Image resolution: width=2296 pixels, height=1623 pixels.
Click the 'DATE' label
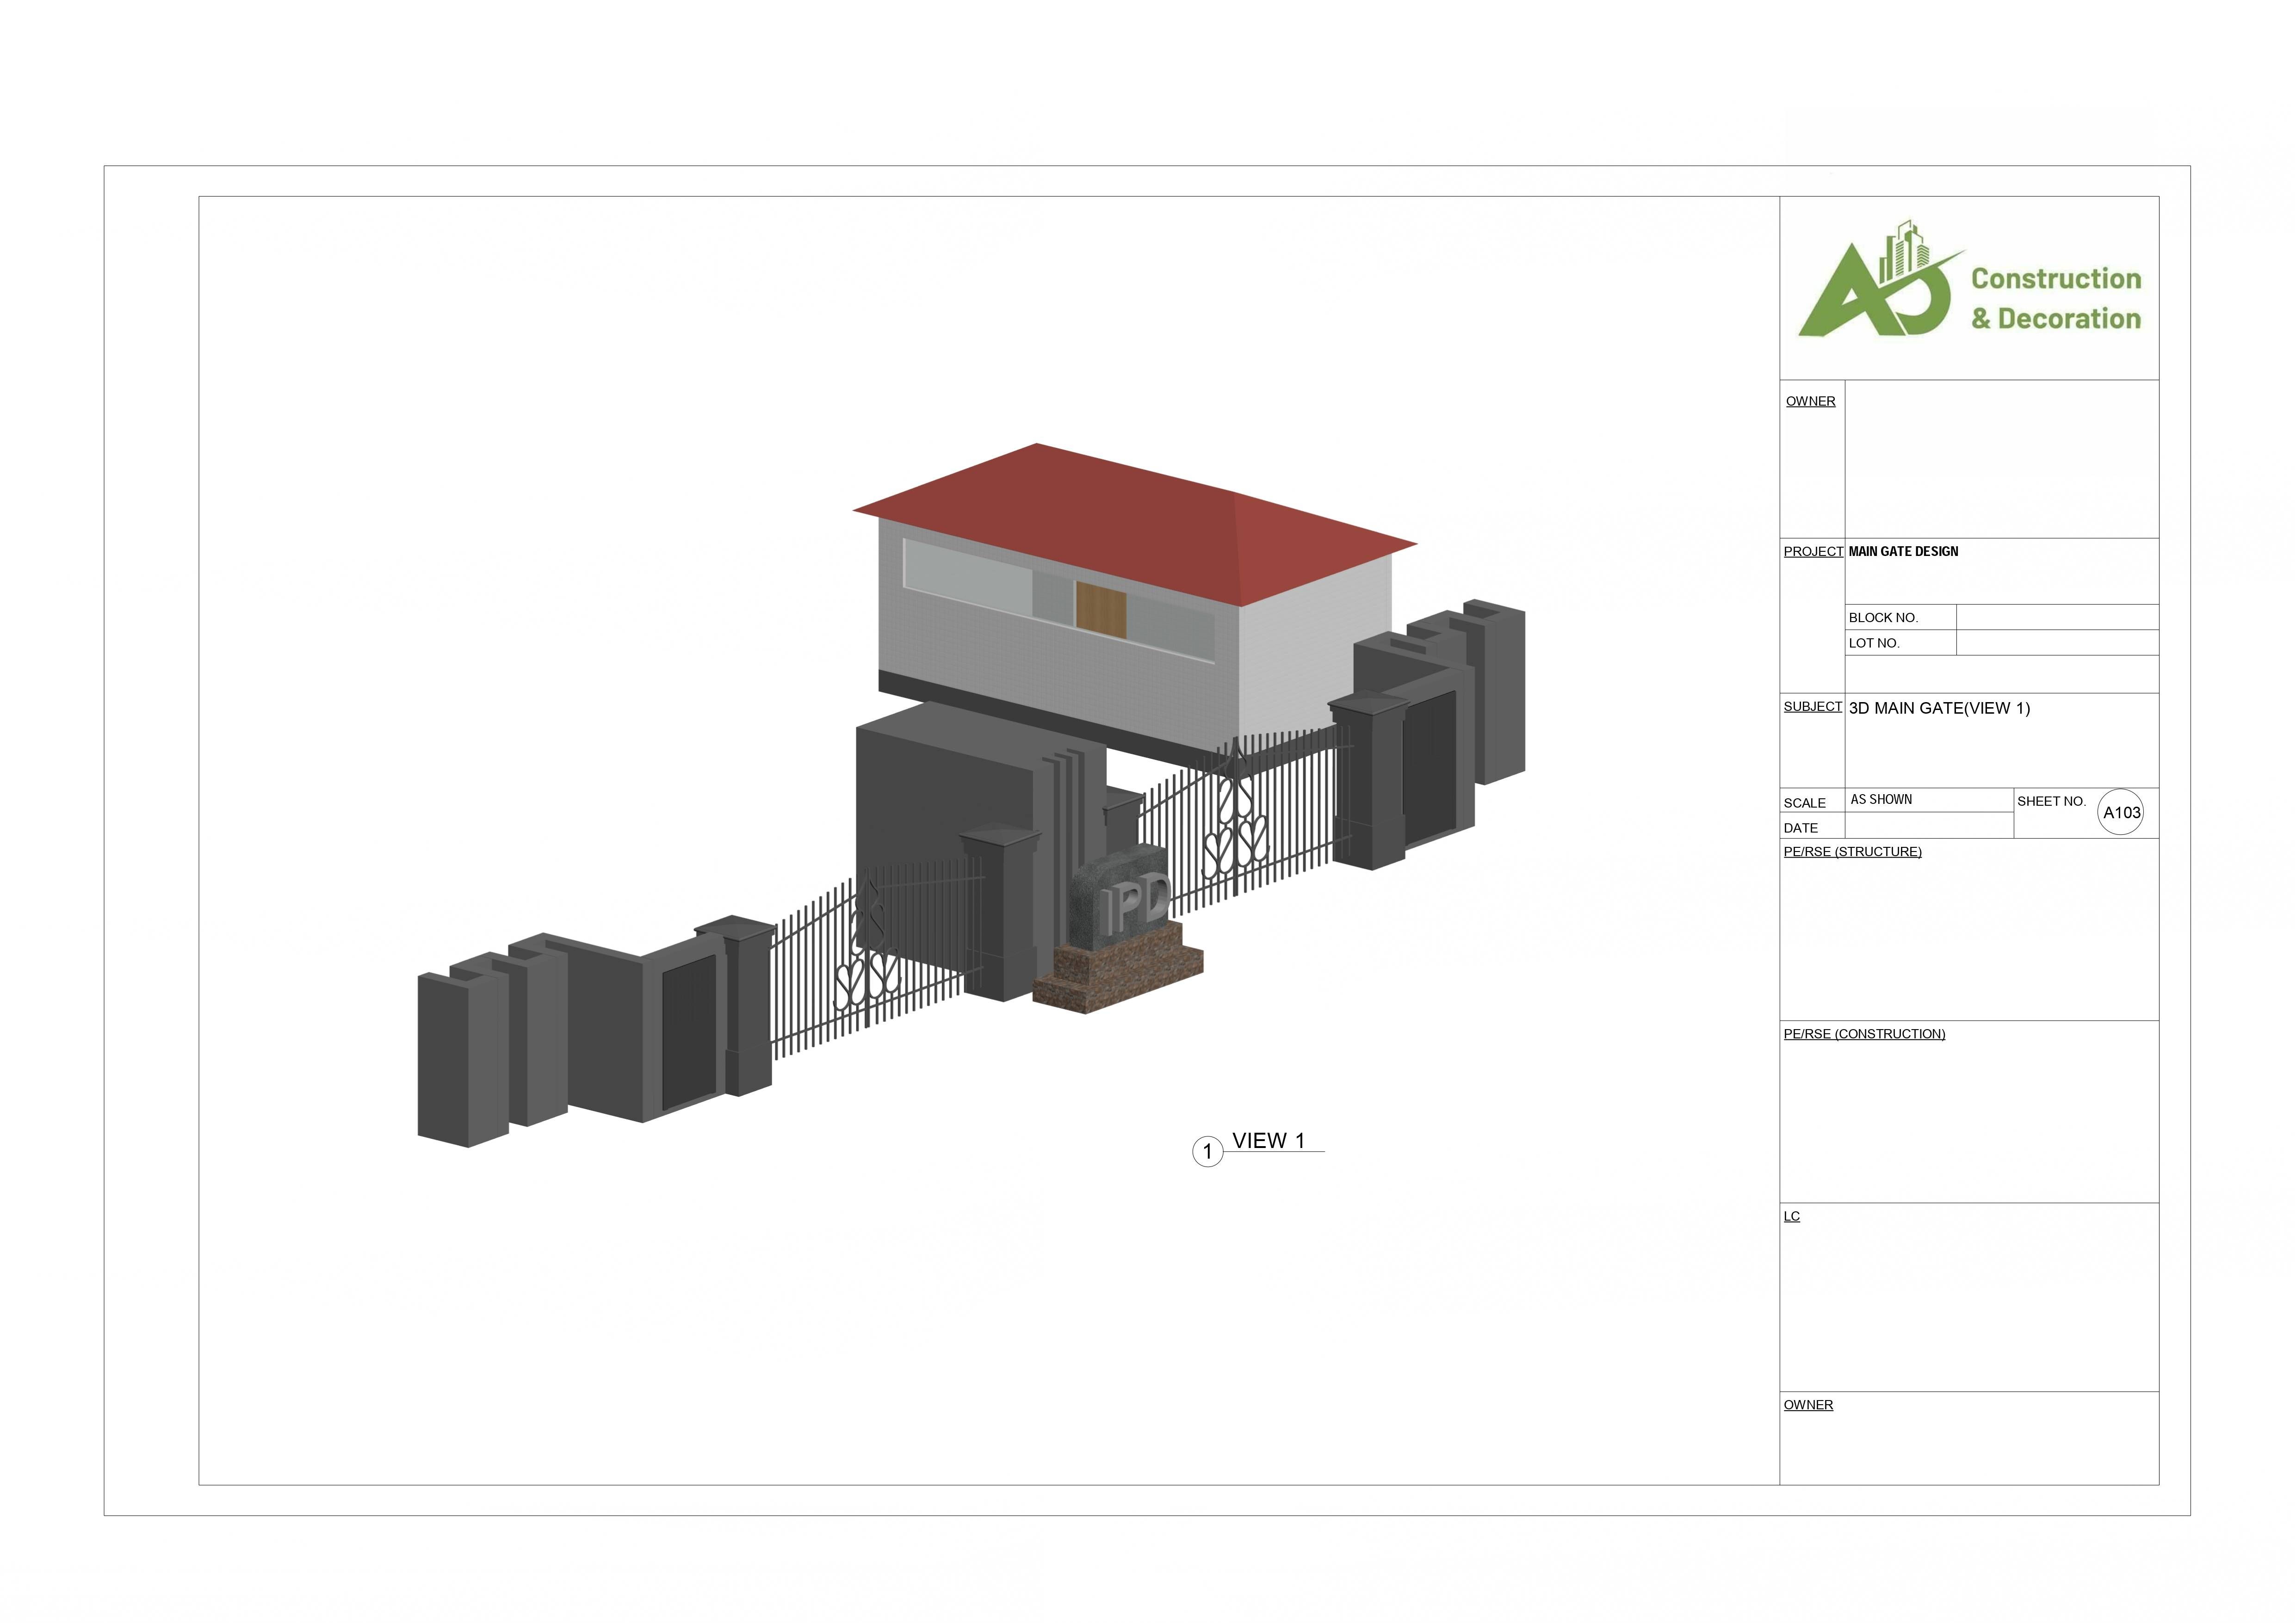1800,828
